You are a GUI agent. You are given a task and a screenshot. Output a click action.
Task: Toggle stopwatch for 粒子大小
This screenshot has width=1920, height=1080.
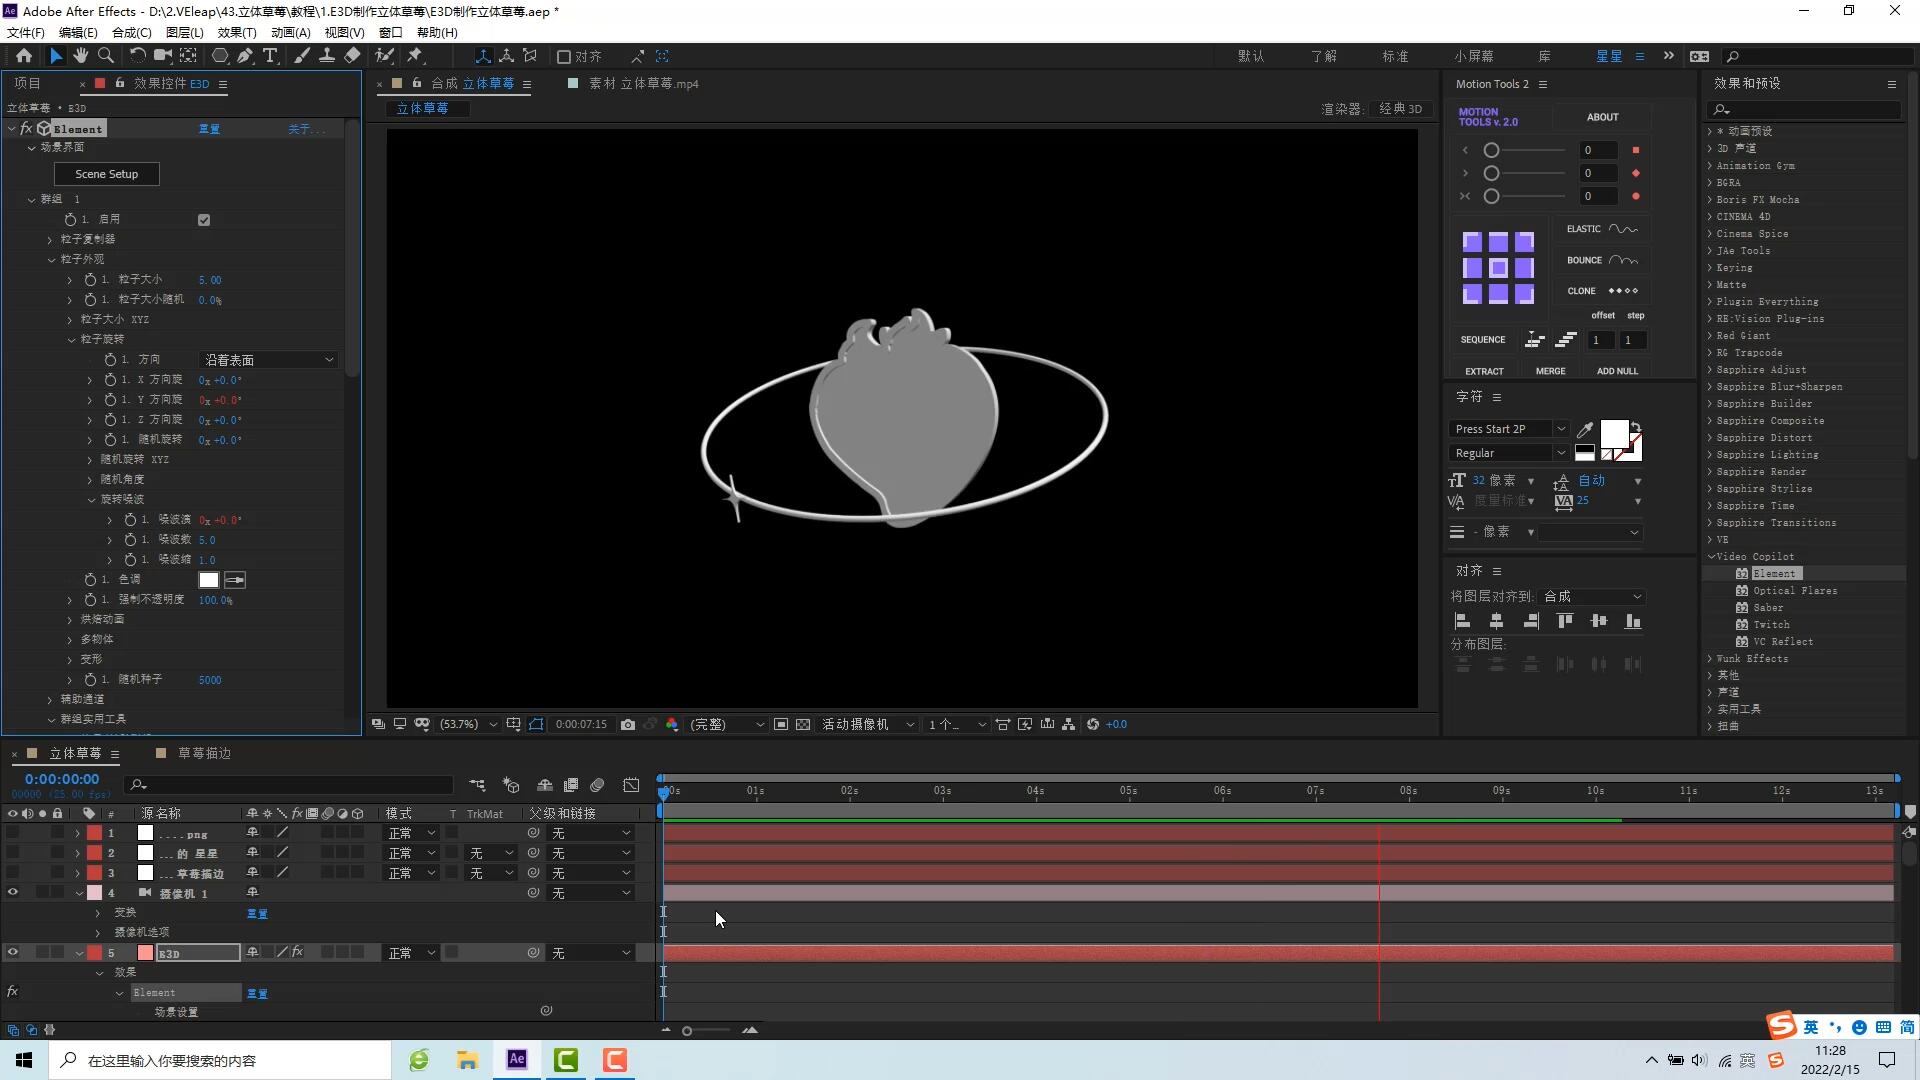coord(90,280)
